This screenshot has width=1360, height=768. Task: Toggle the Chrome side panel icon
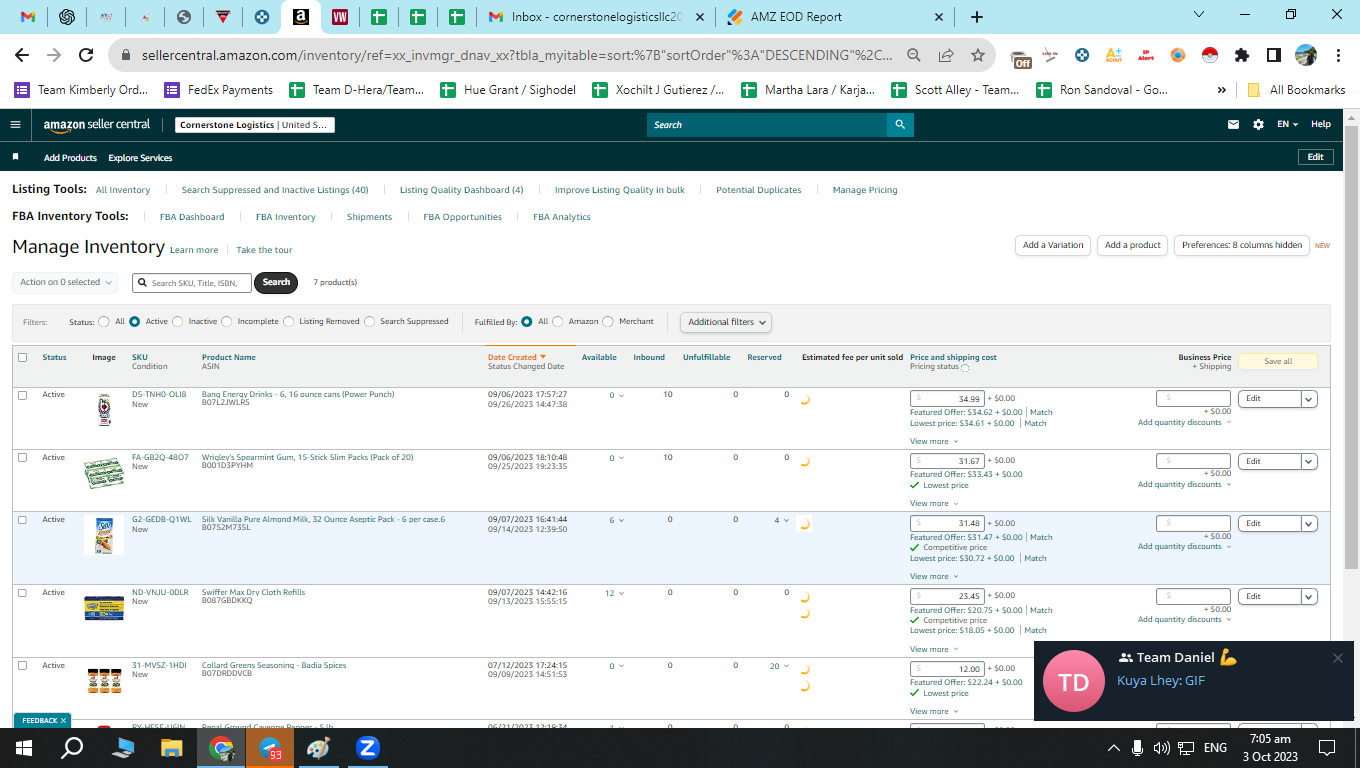(1274, 55)
